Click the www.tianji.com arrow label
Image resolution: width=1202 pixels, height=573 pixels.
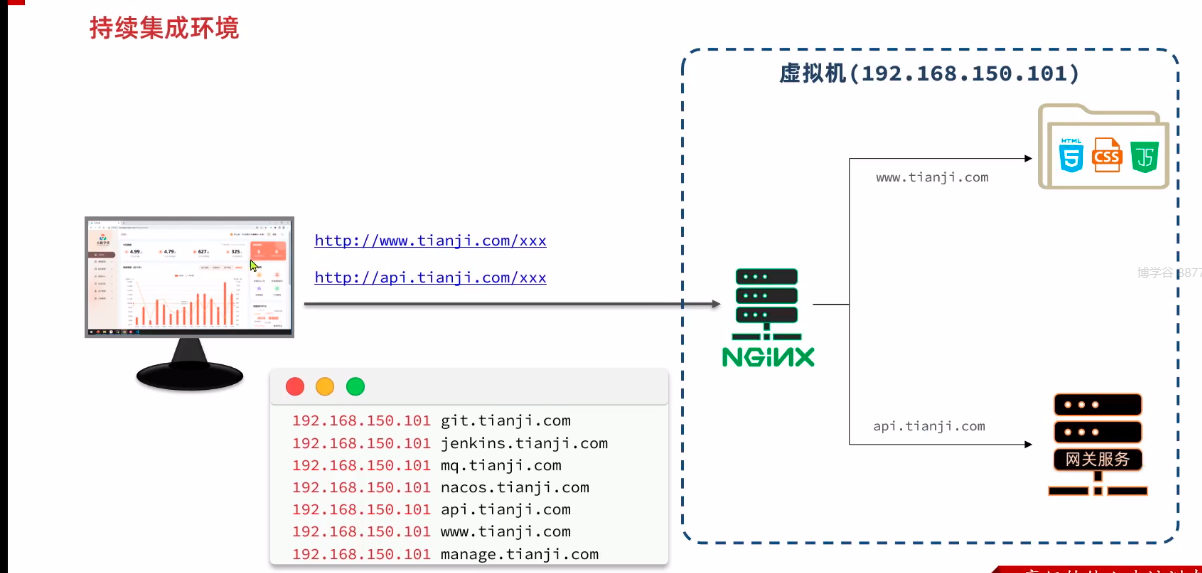point(932,177)
